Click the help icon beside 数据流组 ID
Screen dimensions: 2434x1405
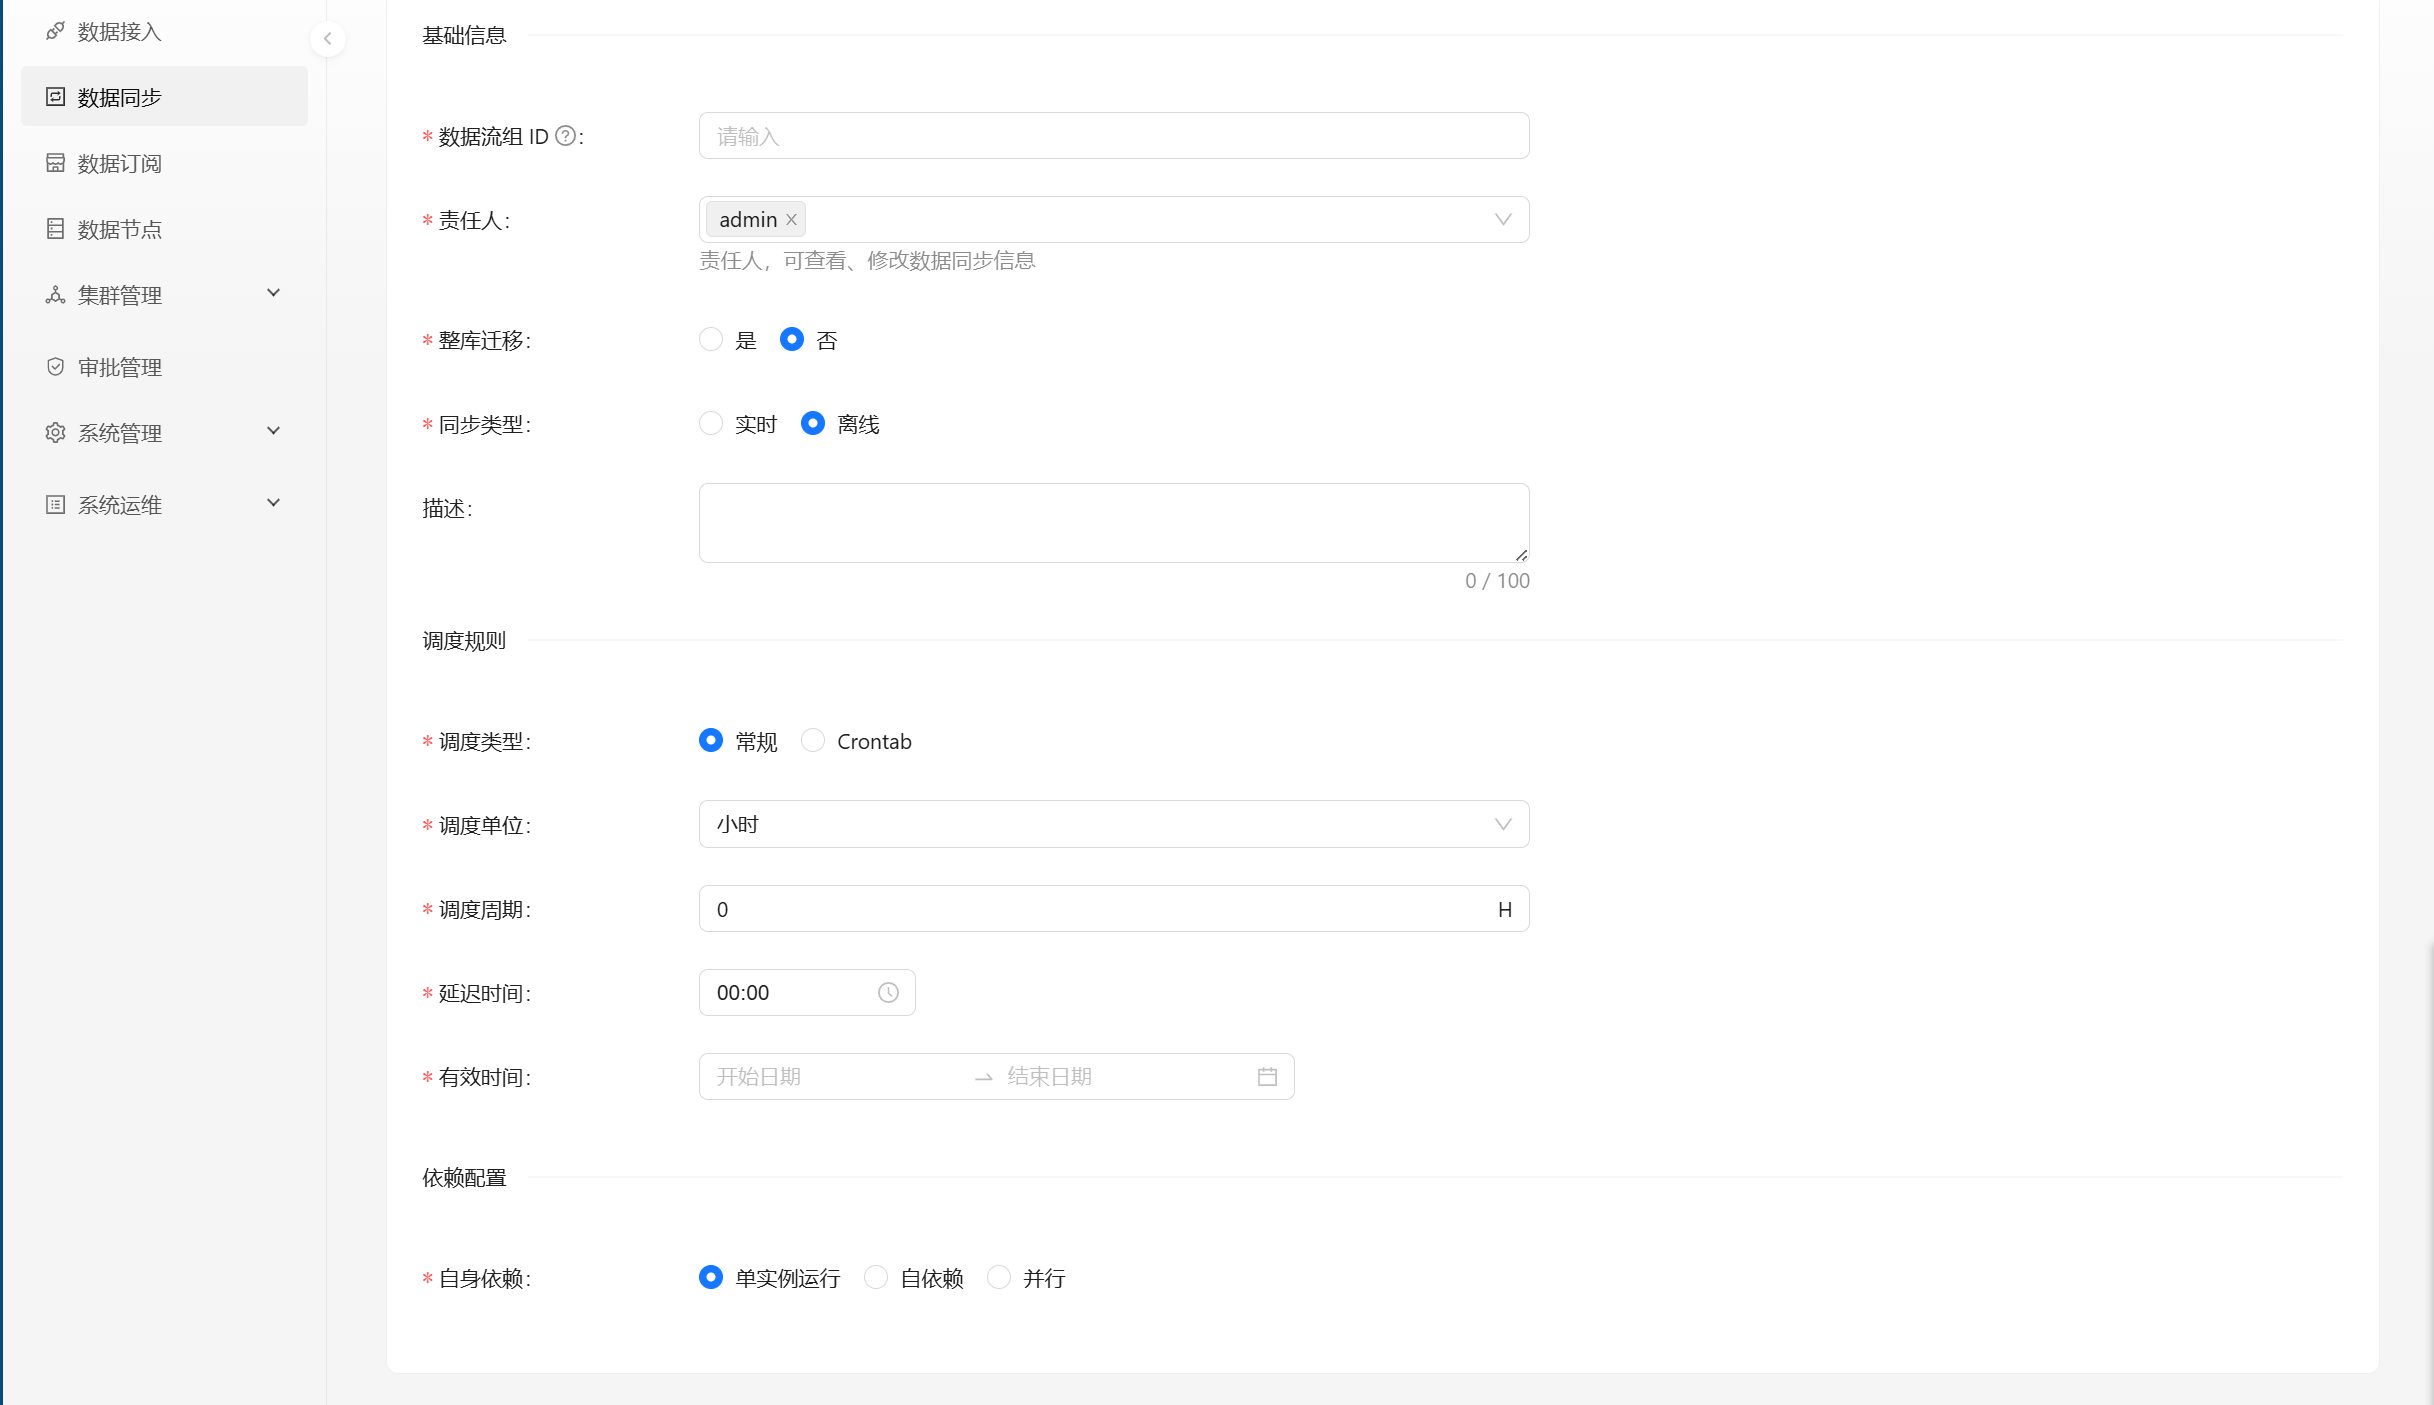point(565,136)
